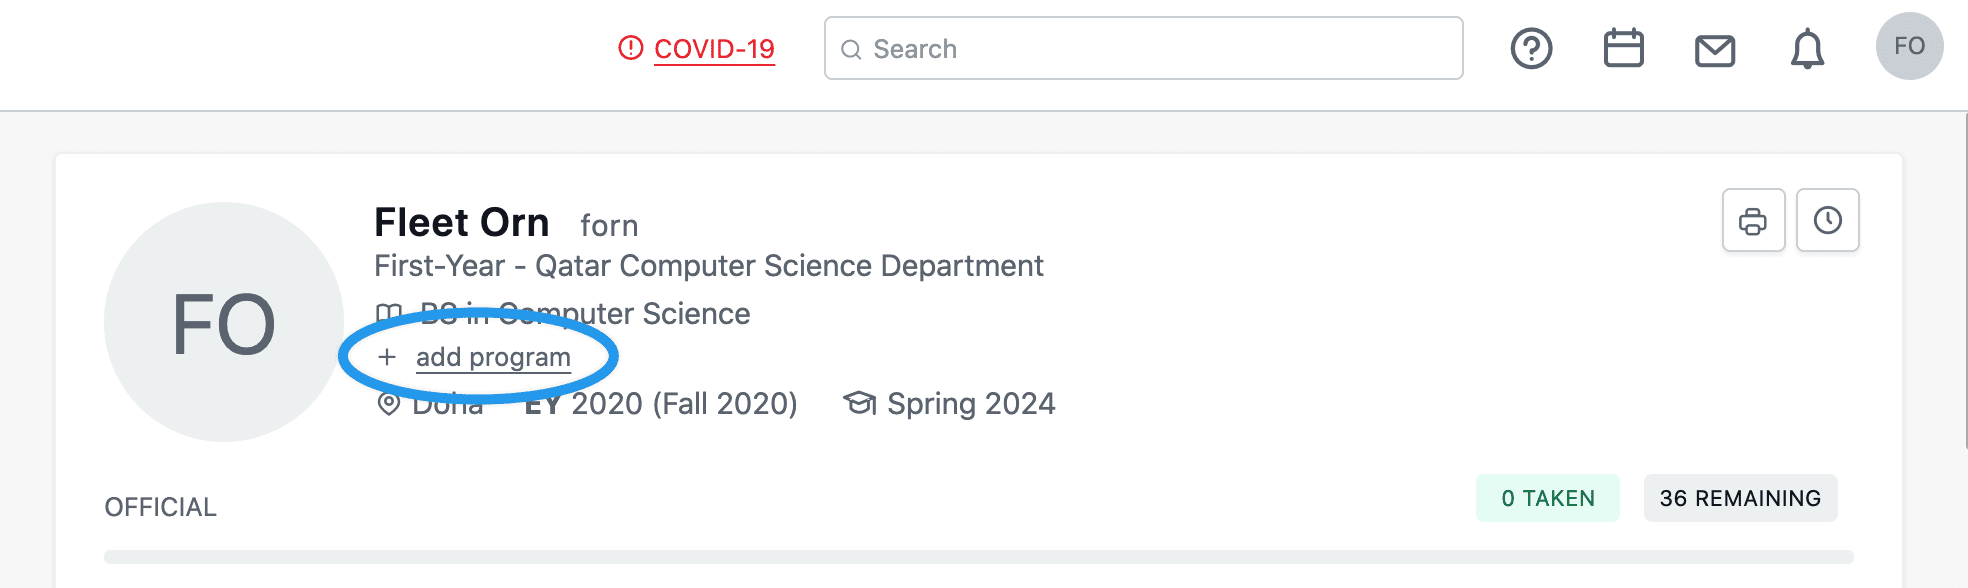Image resolution: width=1968 pixels, height=588 pixels.
Task: Click the FO user avatar in header
Action: (x=1909, y=46)
